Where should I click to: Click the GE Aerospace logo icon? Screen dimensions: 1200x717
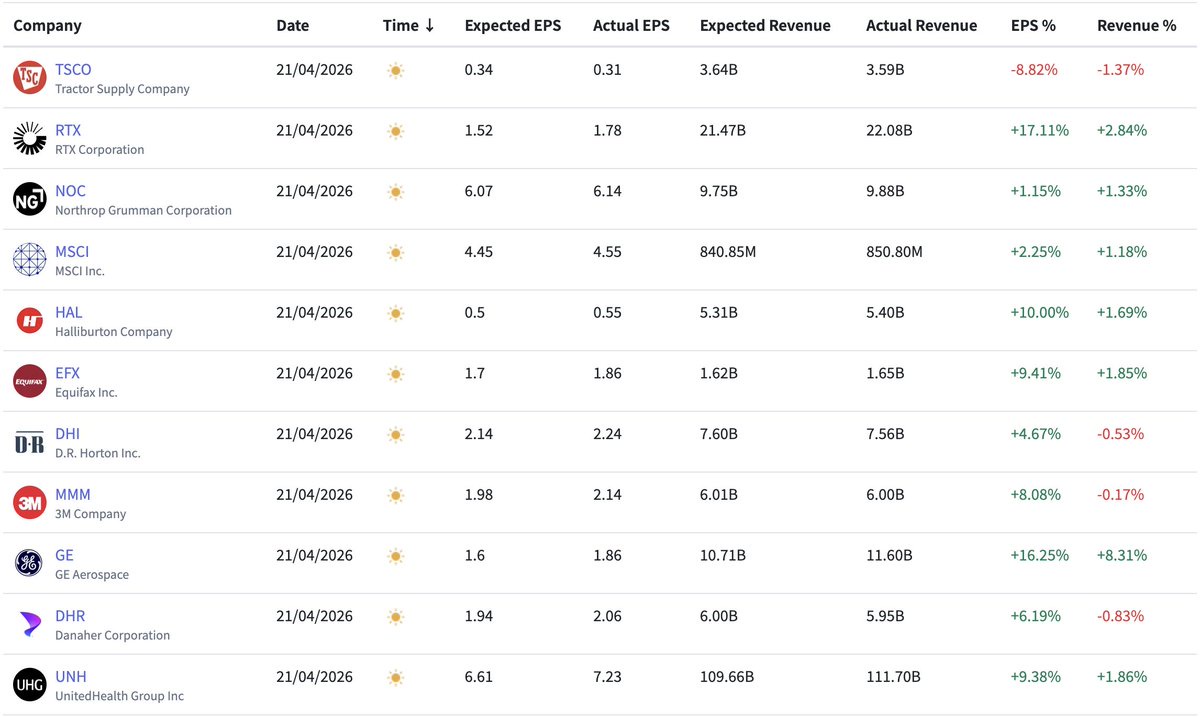click(30, 564)
